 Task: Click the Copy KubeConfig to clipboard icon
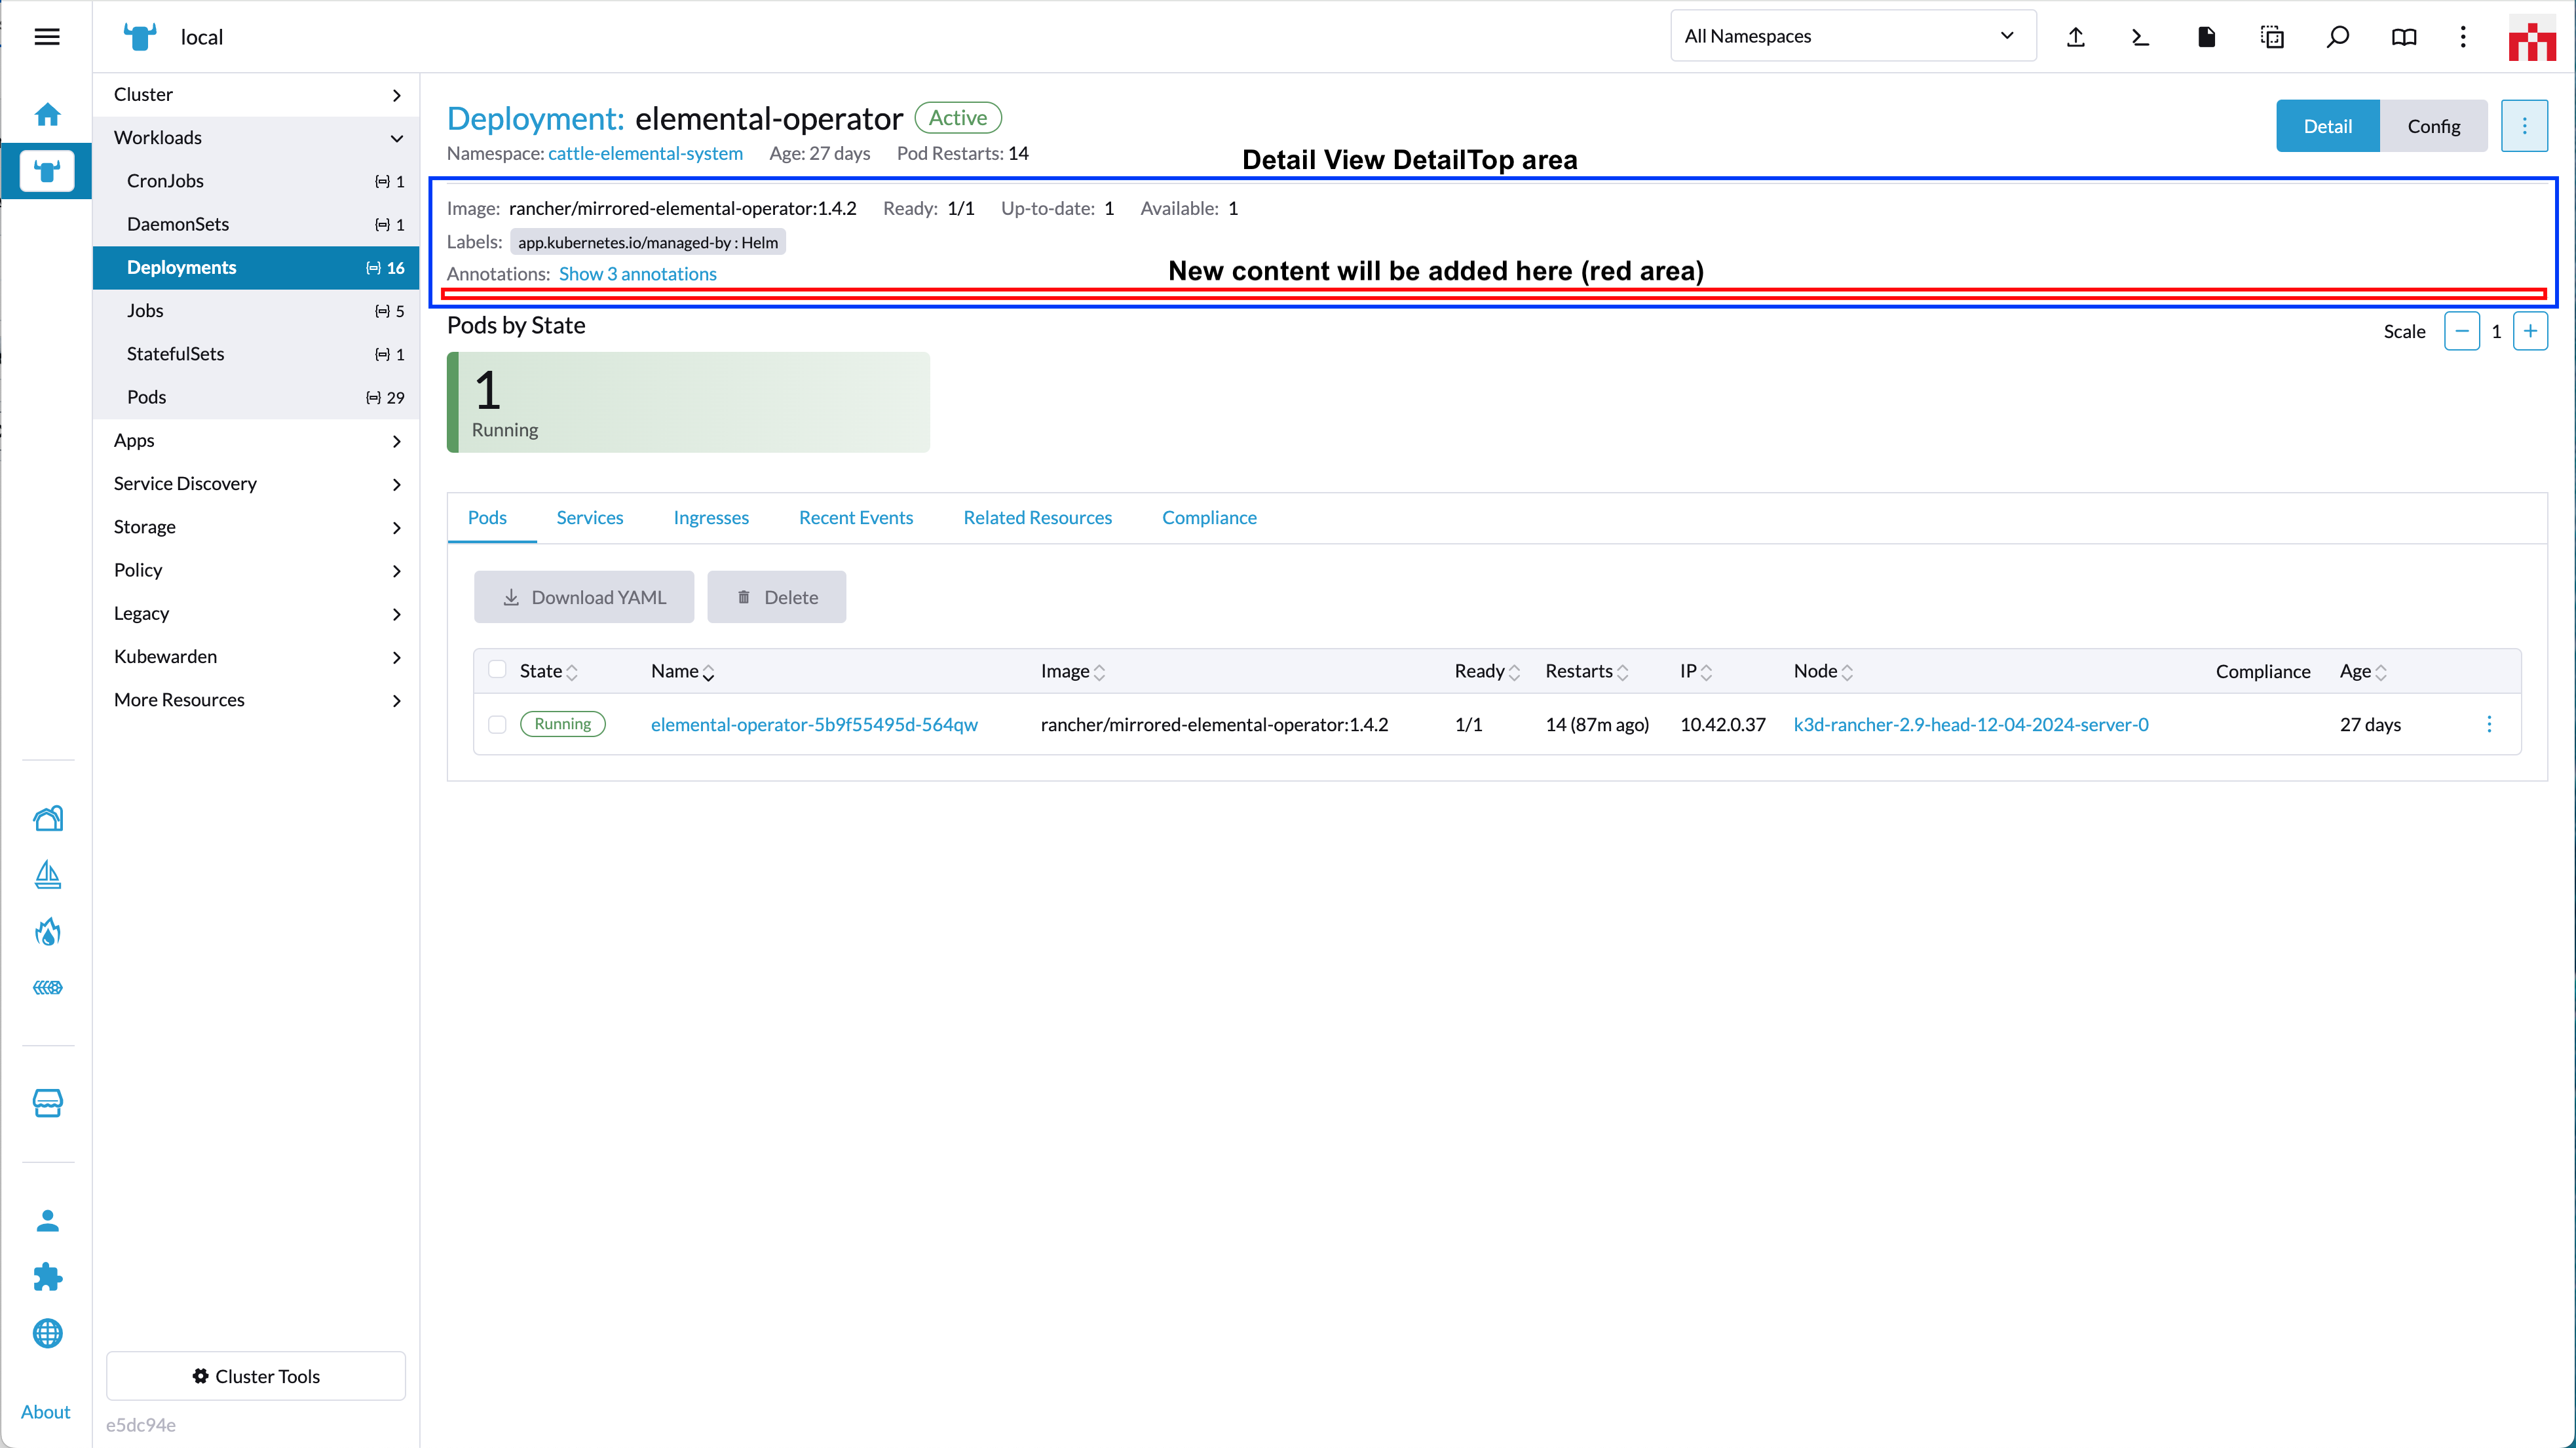2272,37
